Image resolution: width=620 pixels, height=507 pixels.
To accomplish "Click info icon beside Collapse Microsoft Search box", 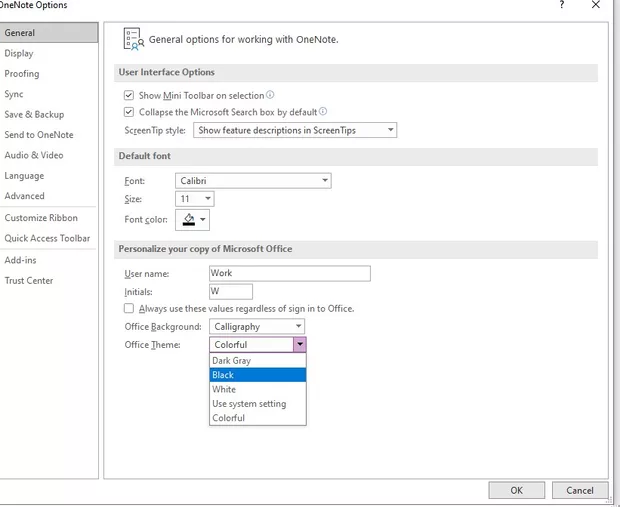I will pyautogui.click(x=323, y=112).
